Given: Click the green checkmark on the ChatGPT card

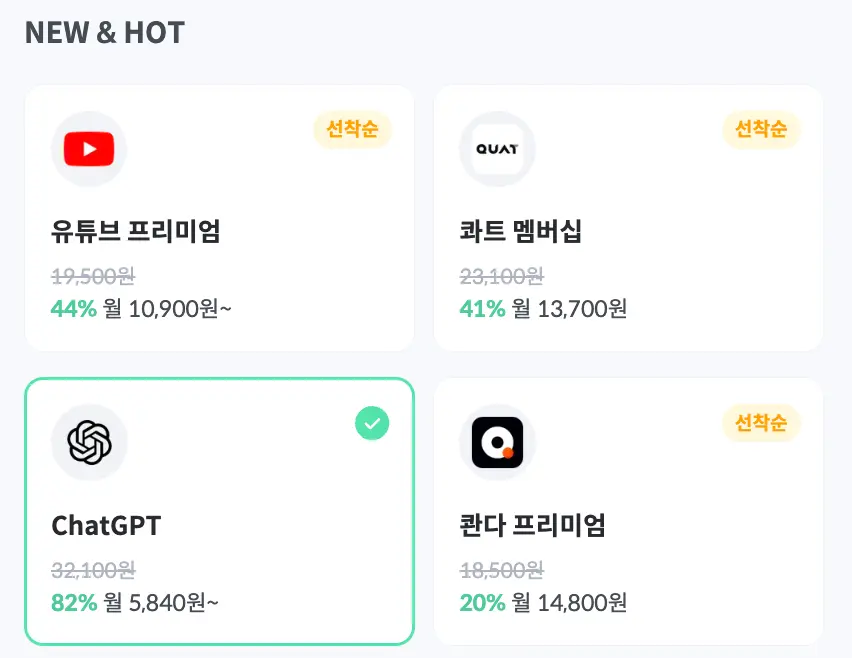Looking at the screenshot, I should point(372,423).
